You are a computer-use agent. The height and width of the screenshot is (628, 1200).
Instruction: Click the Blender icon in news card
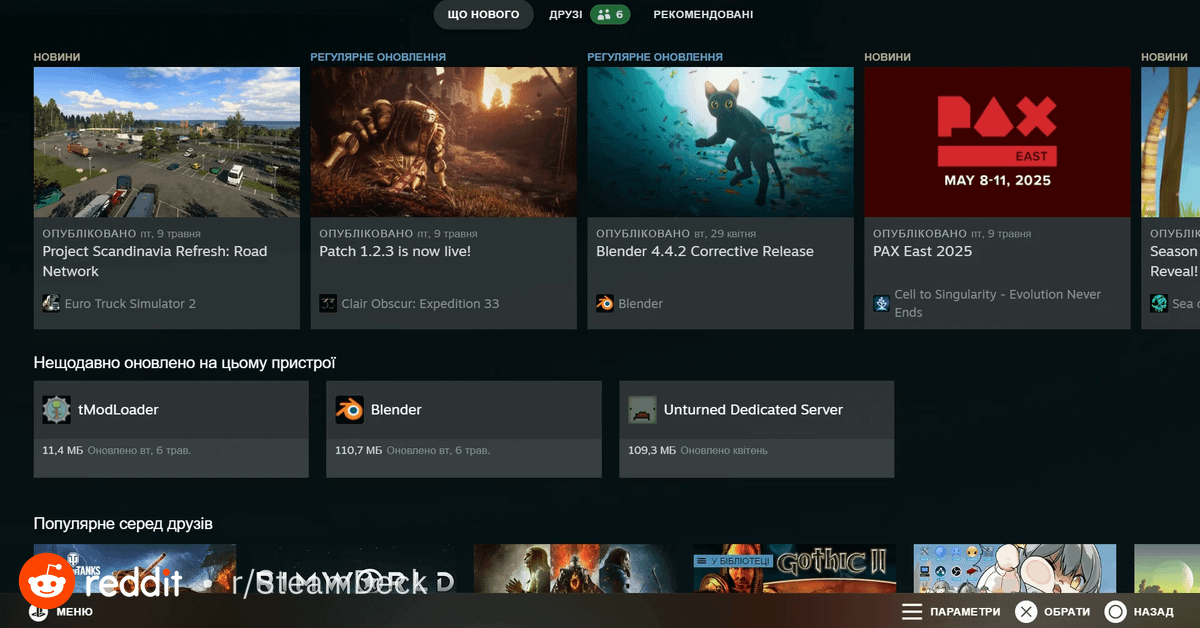point(605,303)
